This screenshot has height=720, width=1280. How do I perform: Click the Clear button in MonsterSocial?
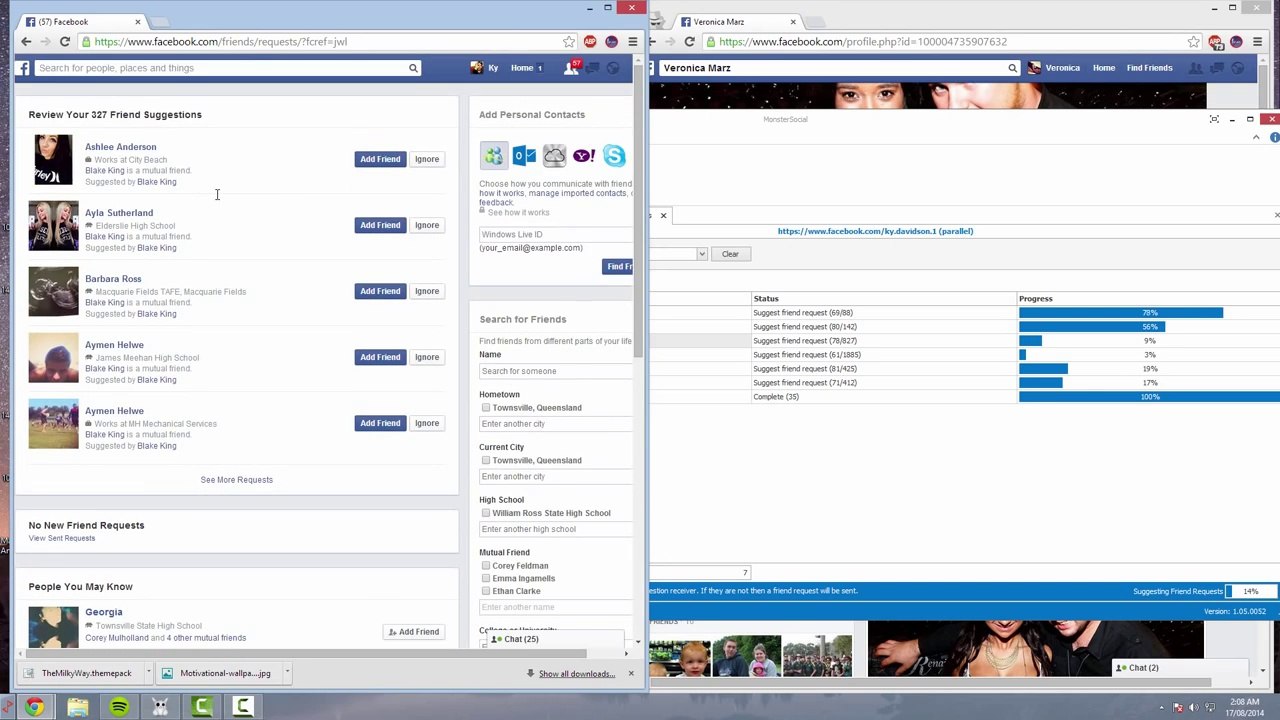coord(730,254)
